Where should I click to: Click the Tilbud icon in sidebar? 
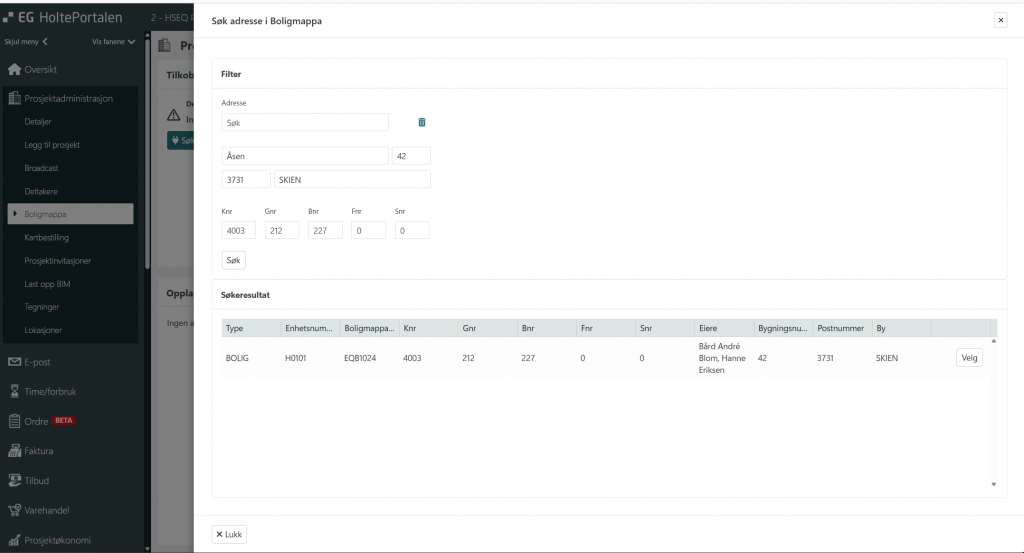14,480
